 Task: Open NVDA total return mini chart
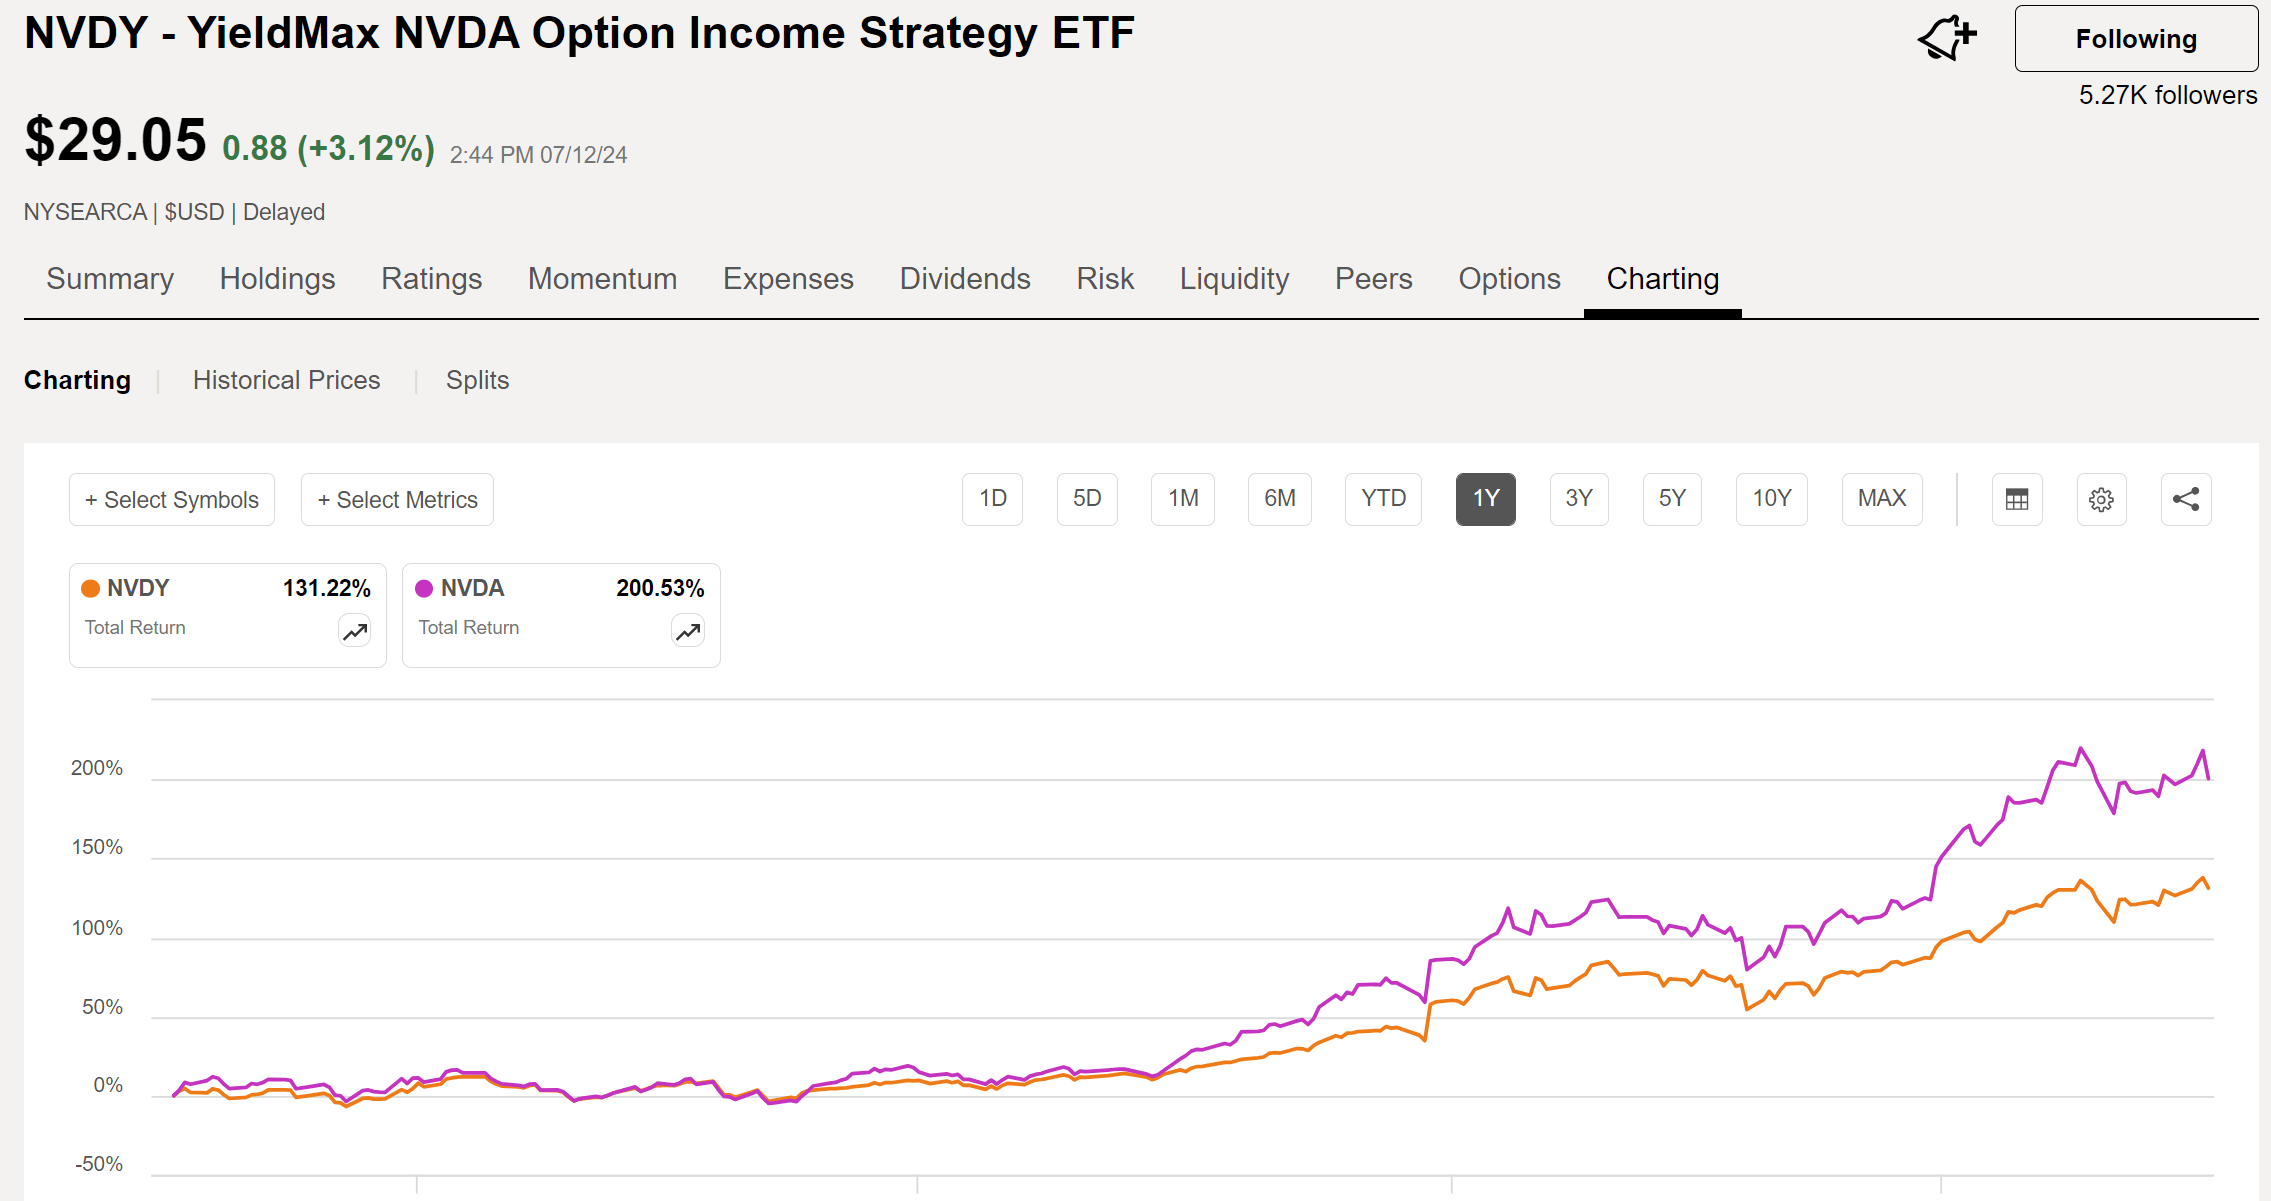click(x=687, y=631)
